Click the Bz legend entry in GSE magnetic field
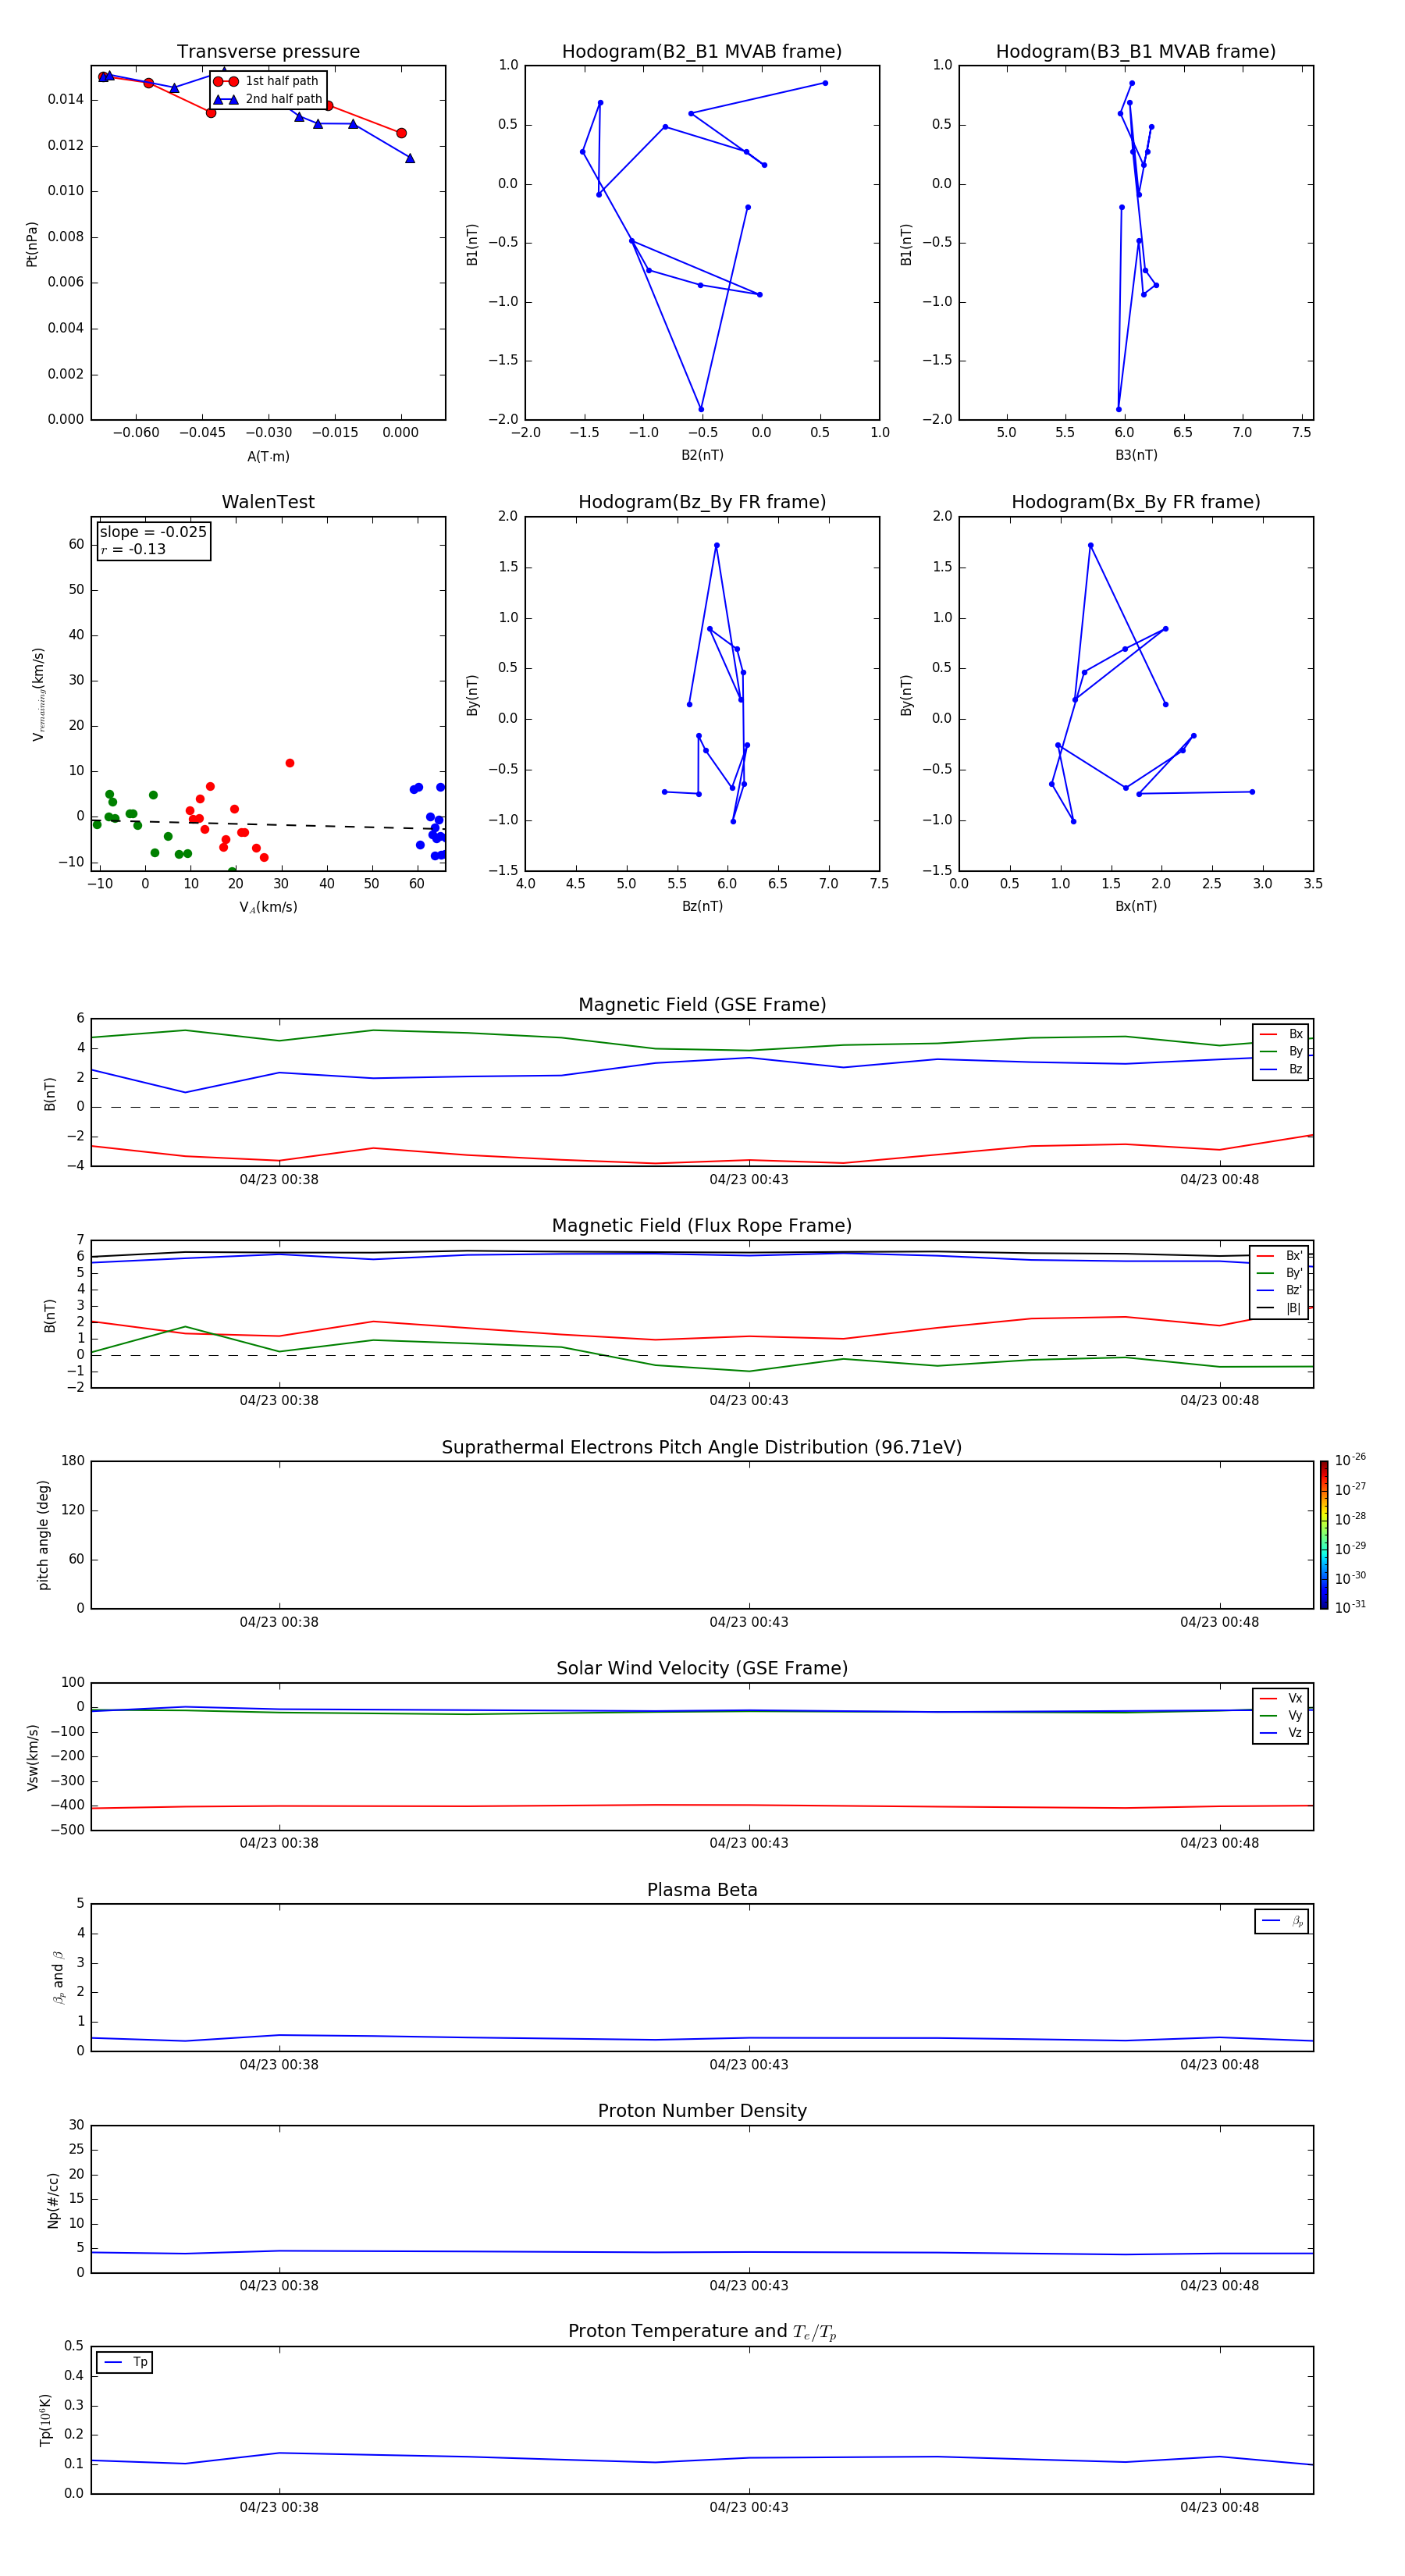 coord(1281,1069)
